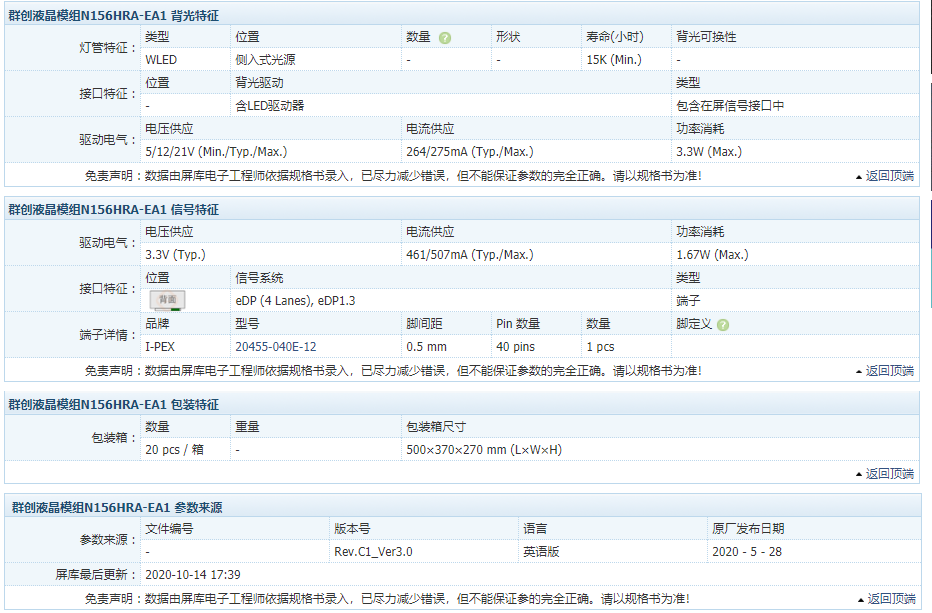The width and height of the screenshot is (932, 613).
Task: Click the 背面 interface position thumbnail
Action: (x=167, y=299)
